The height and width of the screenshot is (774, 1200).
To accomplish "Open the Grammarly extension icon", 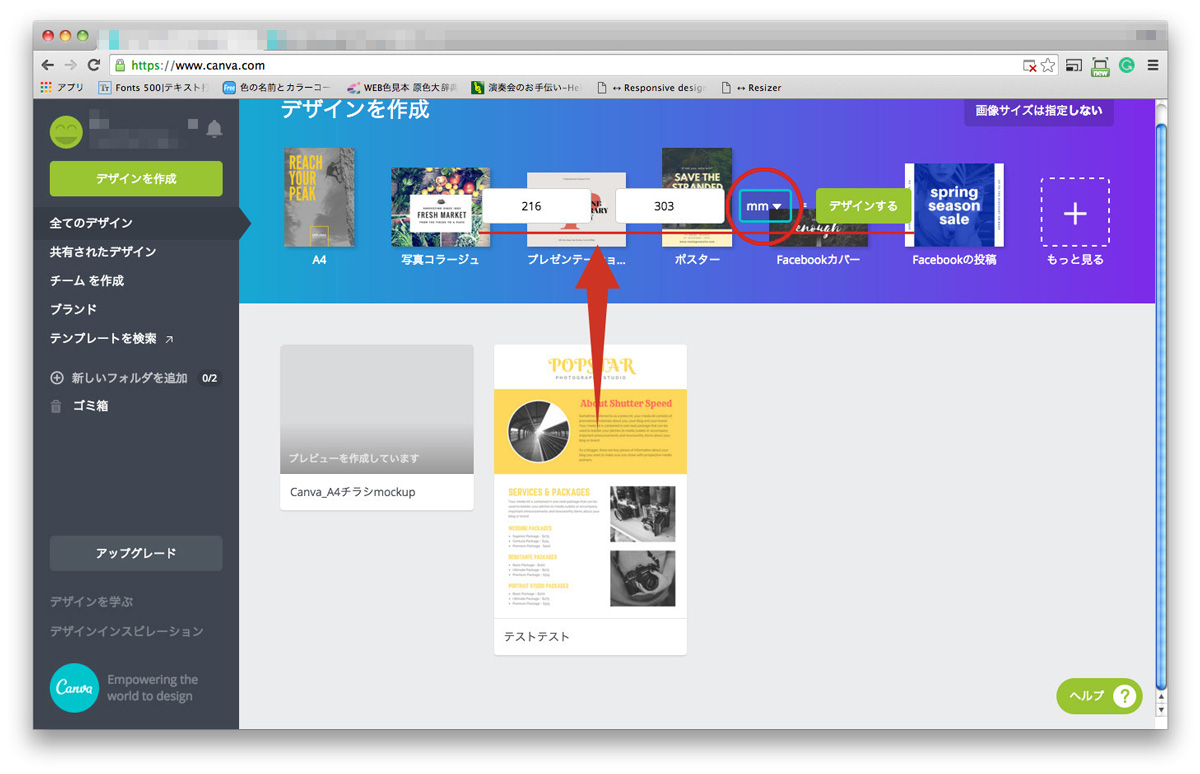I will (x=1126, y=65).
